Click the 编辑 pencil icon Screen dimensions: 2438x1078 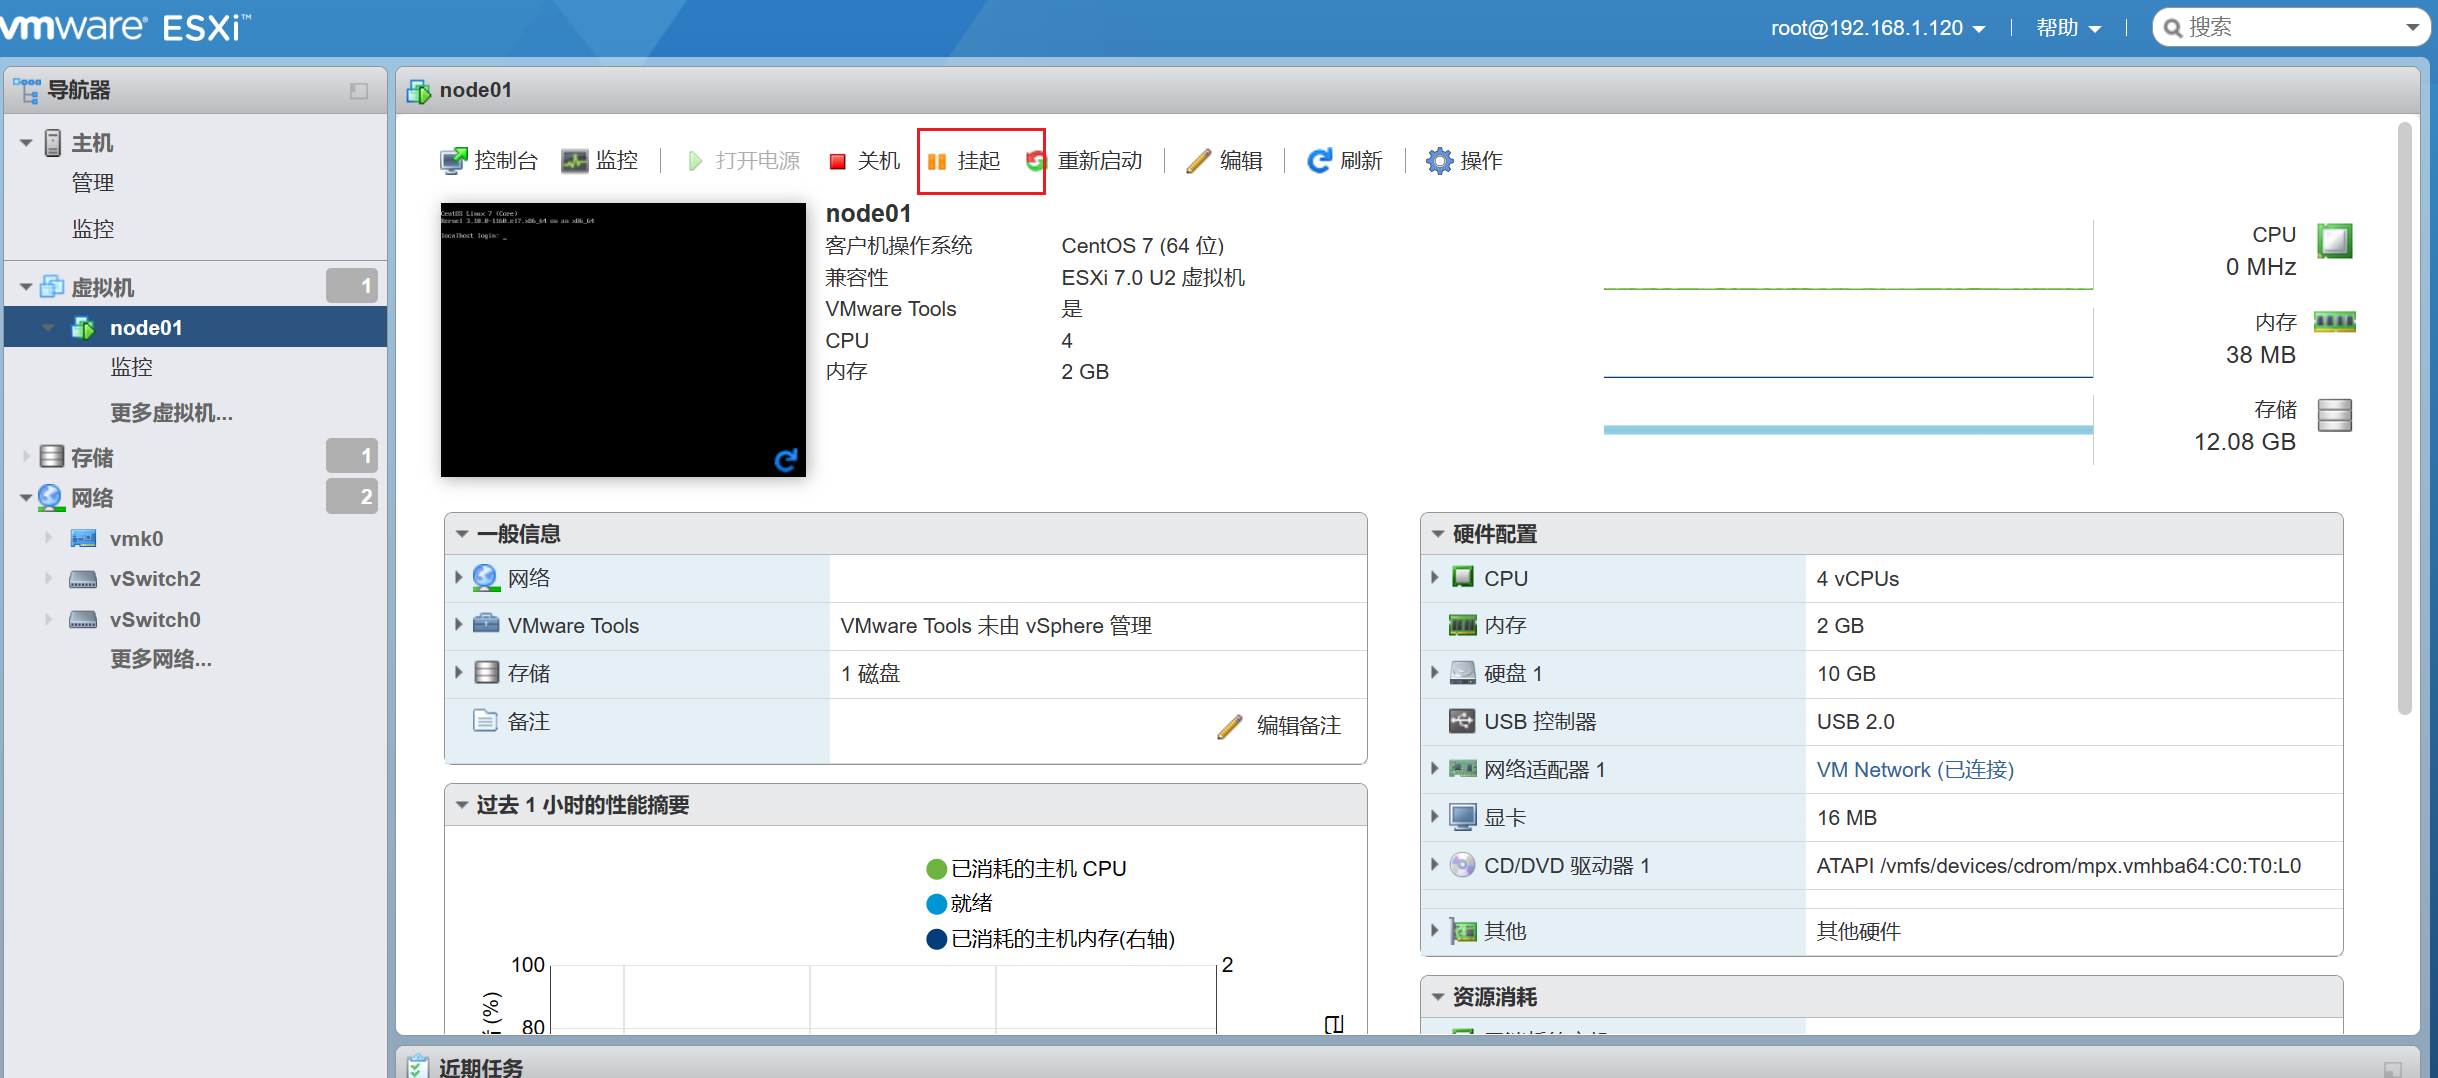[x=1198, y=161]
